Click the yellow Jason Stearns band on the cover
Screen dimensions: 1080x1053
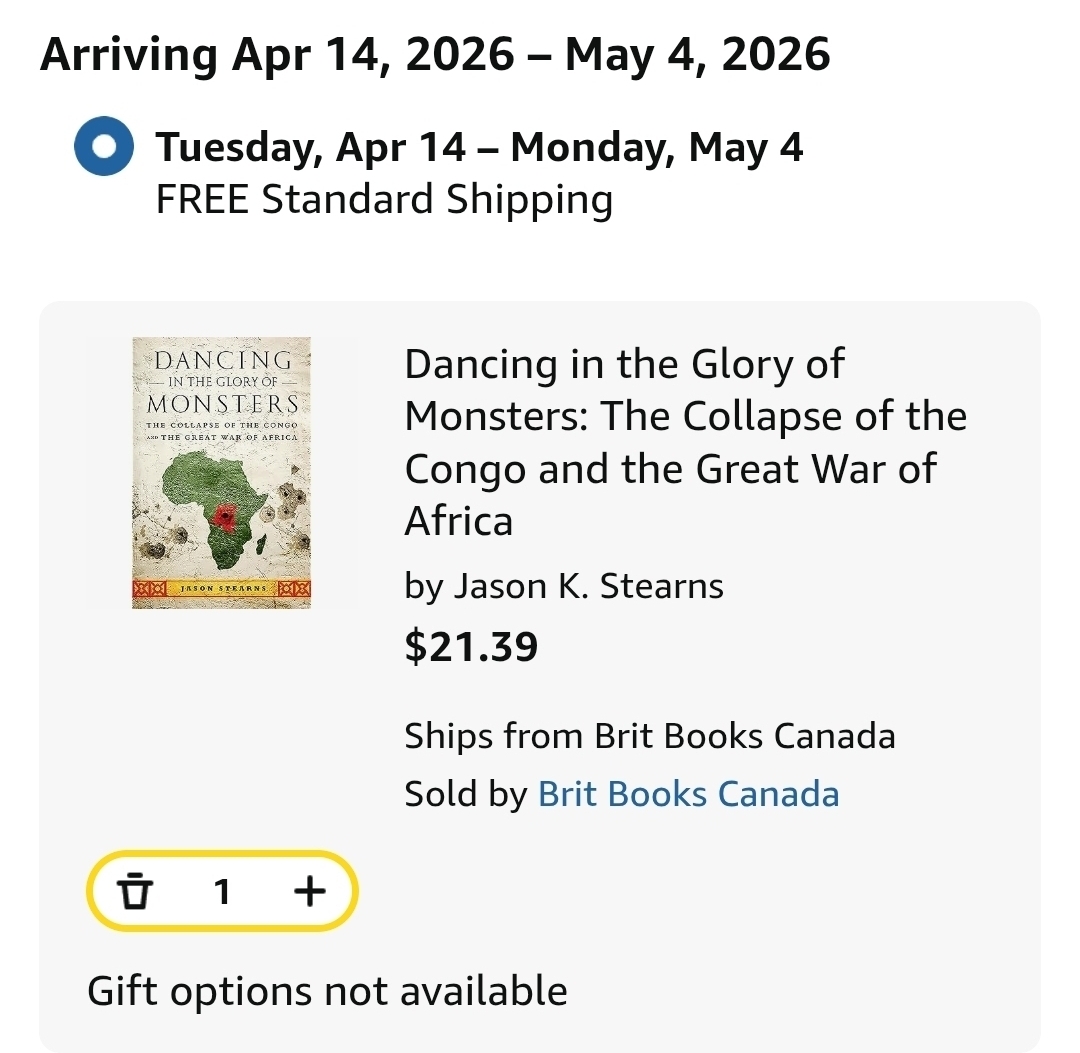[x=222, y=589]
